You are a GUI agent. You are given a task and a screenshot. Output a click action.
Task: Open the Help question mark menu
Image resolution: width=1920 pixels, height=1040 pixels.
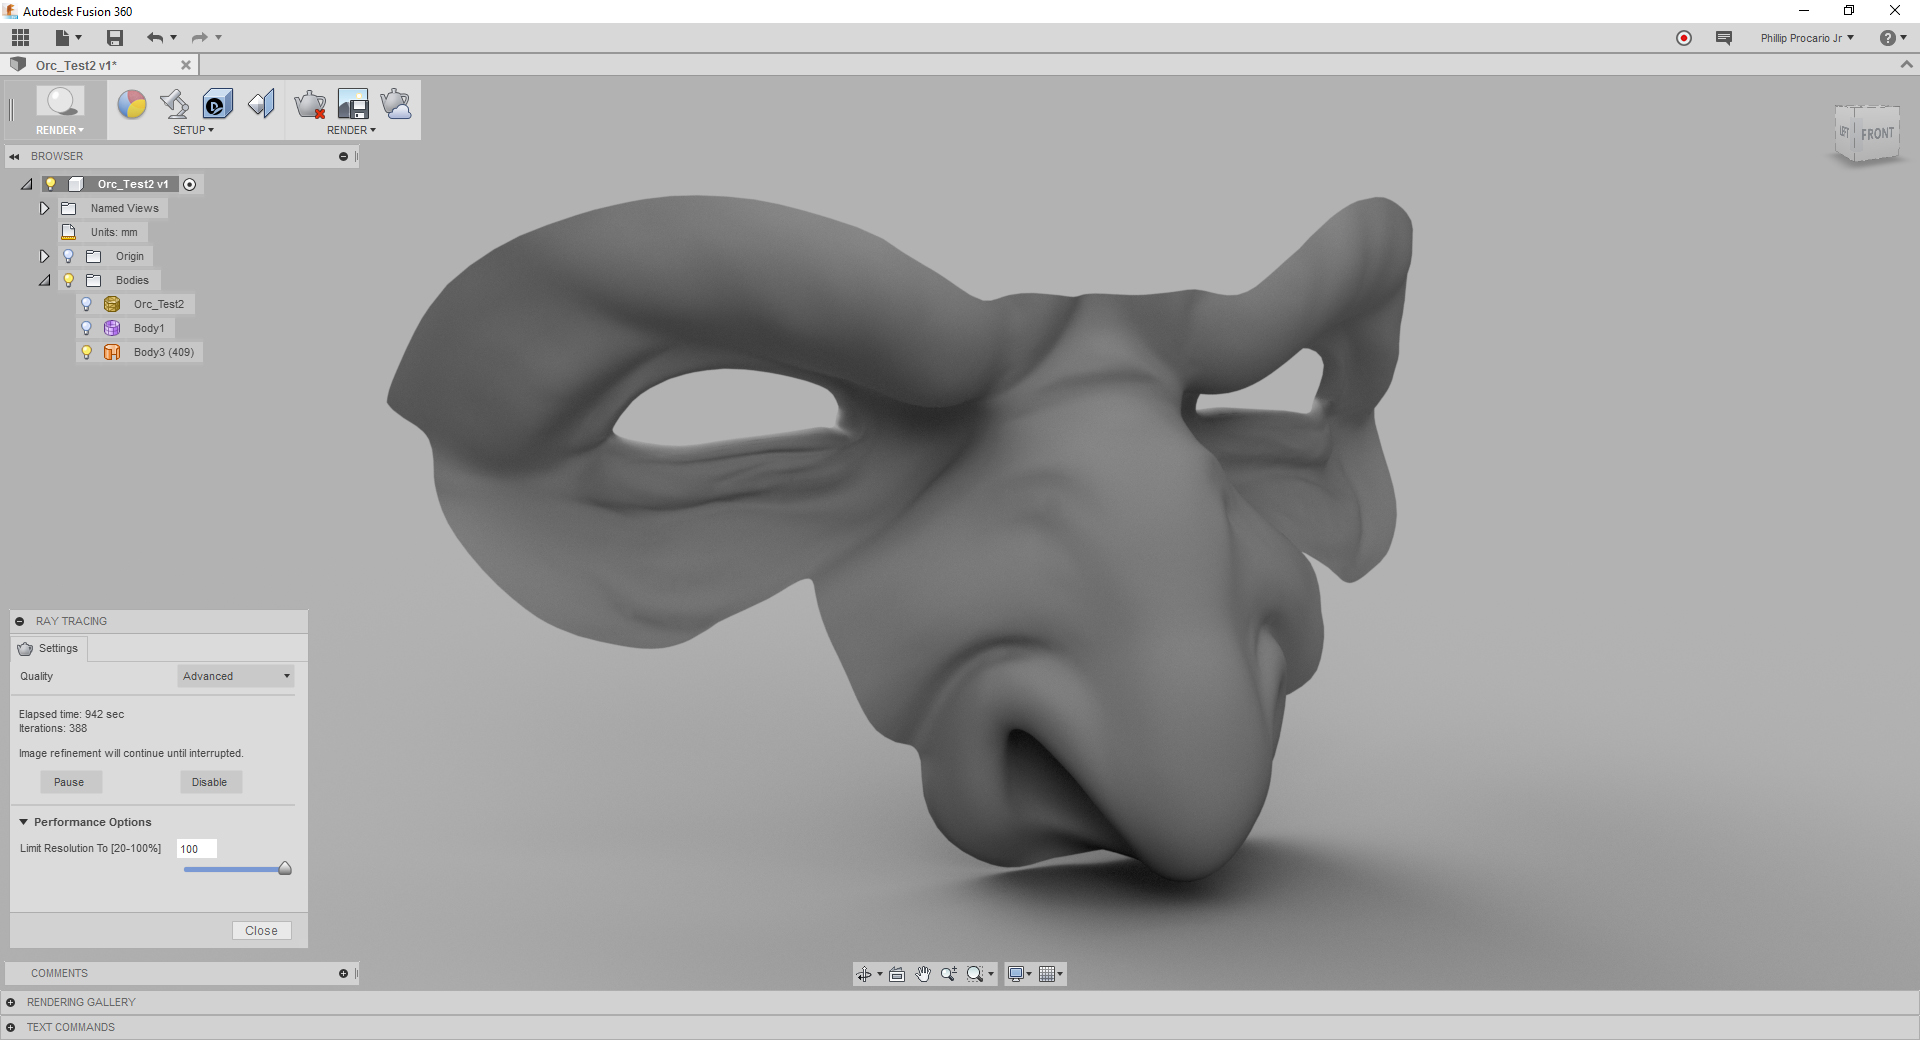pos(1892,38)
